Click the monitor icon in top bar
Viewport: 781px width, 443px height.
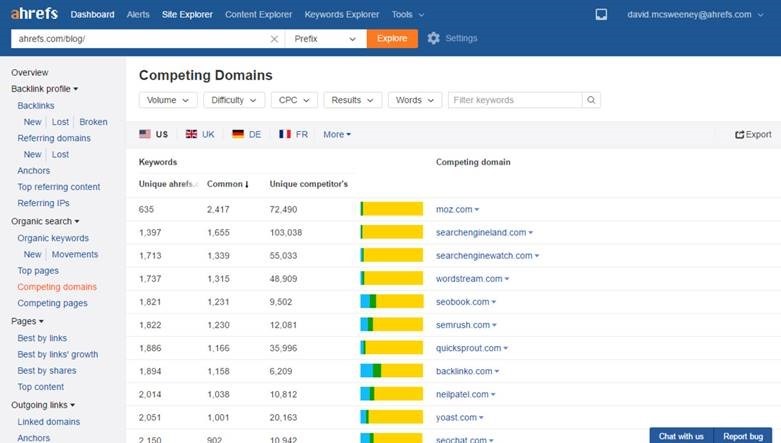(601, 15)
